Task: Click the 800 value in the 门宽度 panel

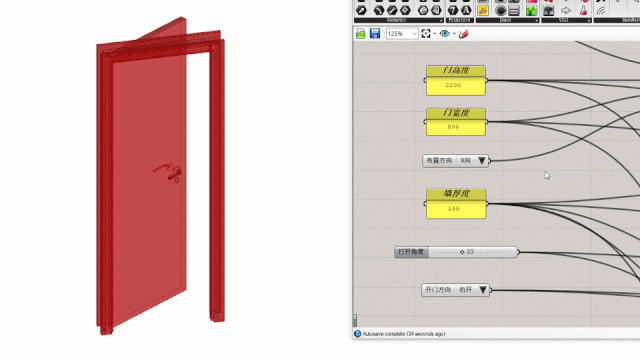Action: point(453,127)
